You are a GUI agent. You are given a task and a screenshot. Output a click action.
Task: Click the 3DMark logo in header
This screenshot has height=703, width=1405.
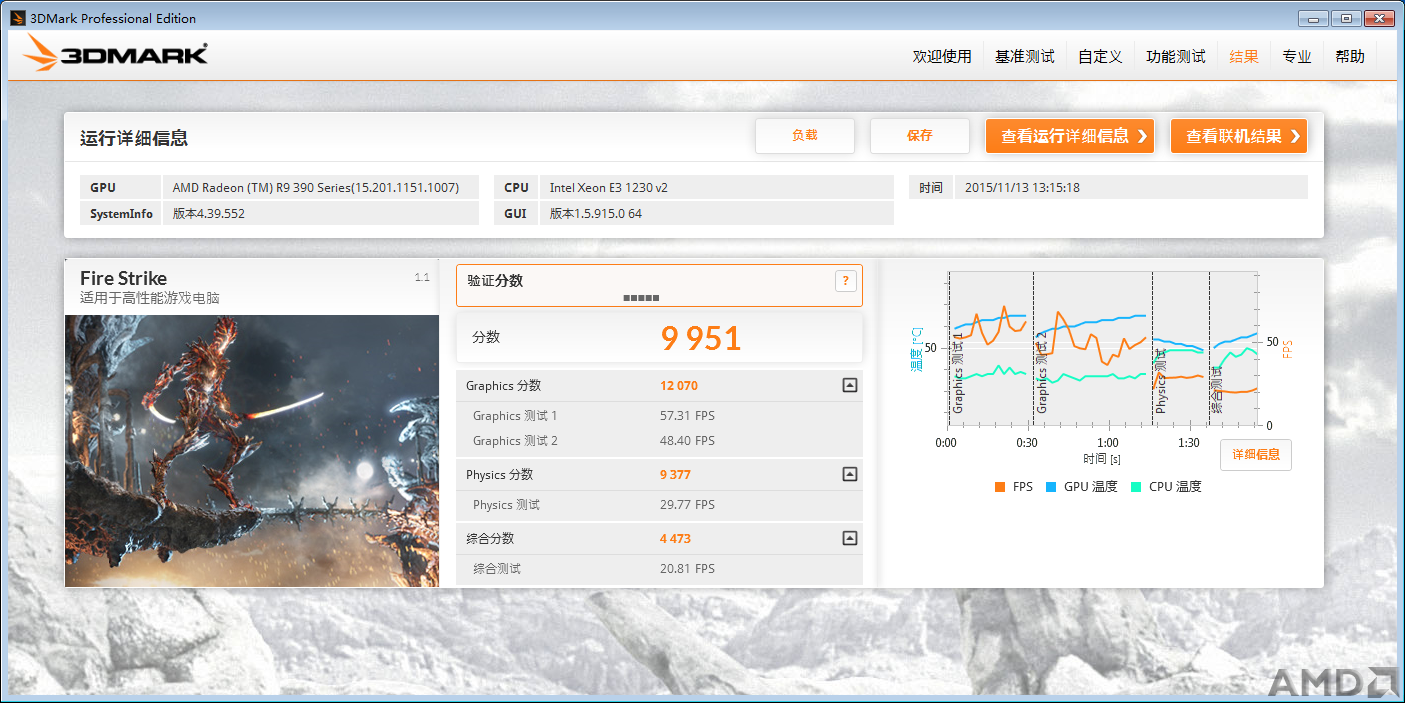click(115, 54)
